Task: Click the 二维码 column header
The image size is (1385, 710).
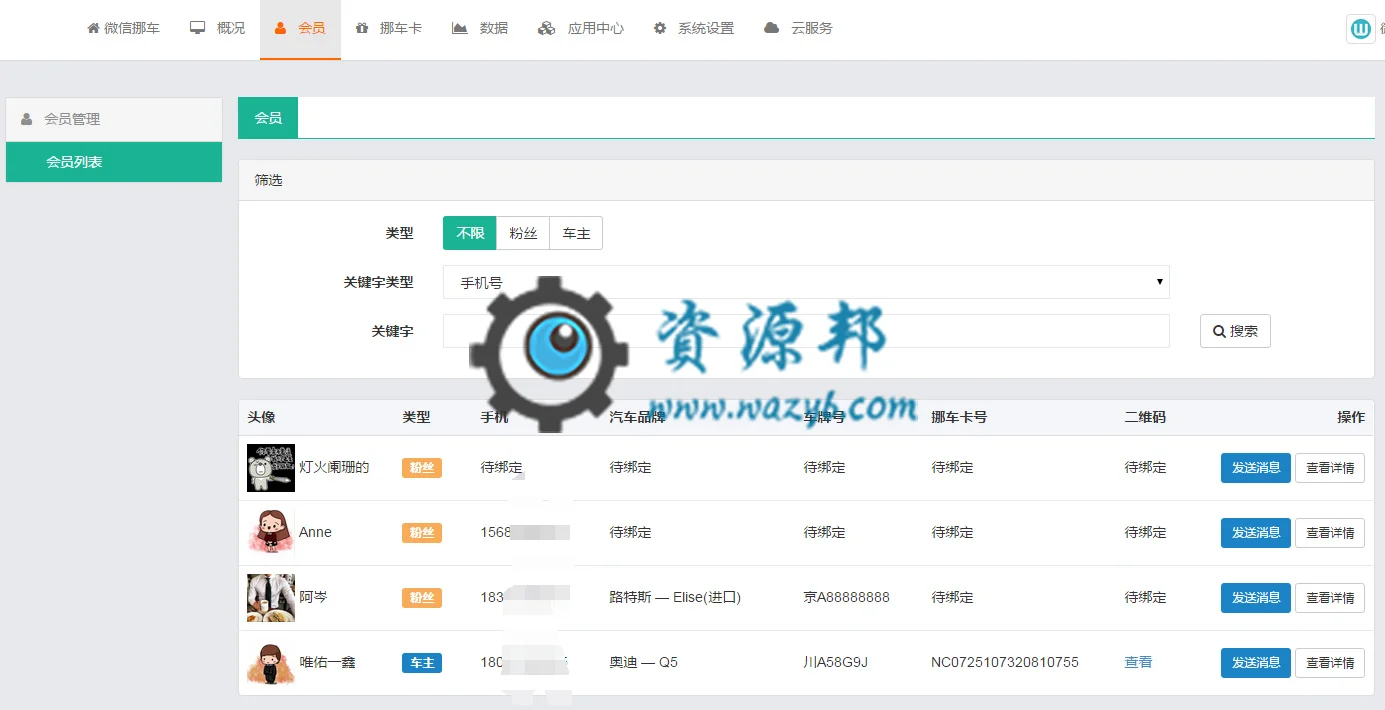Action: (x=1145, y=417)
